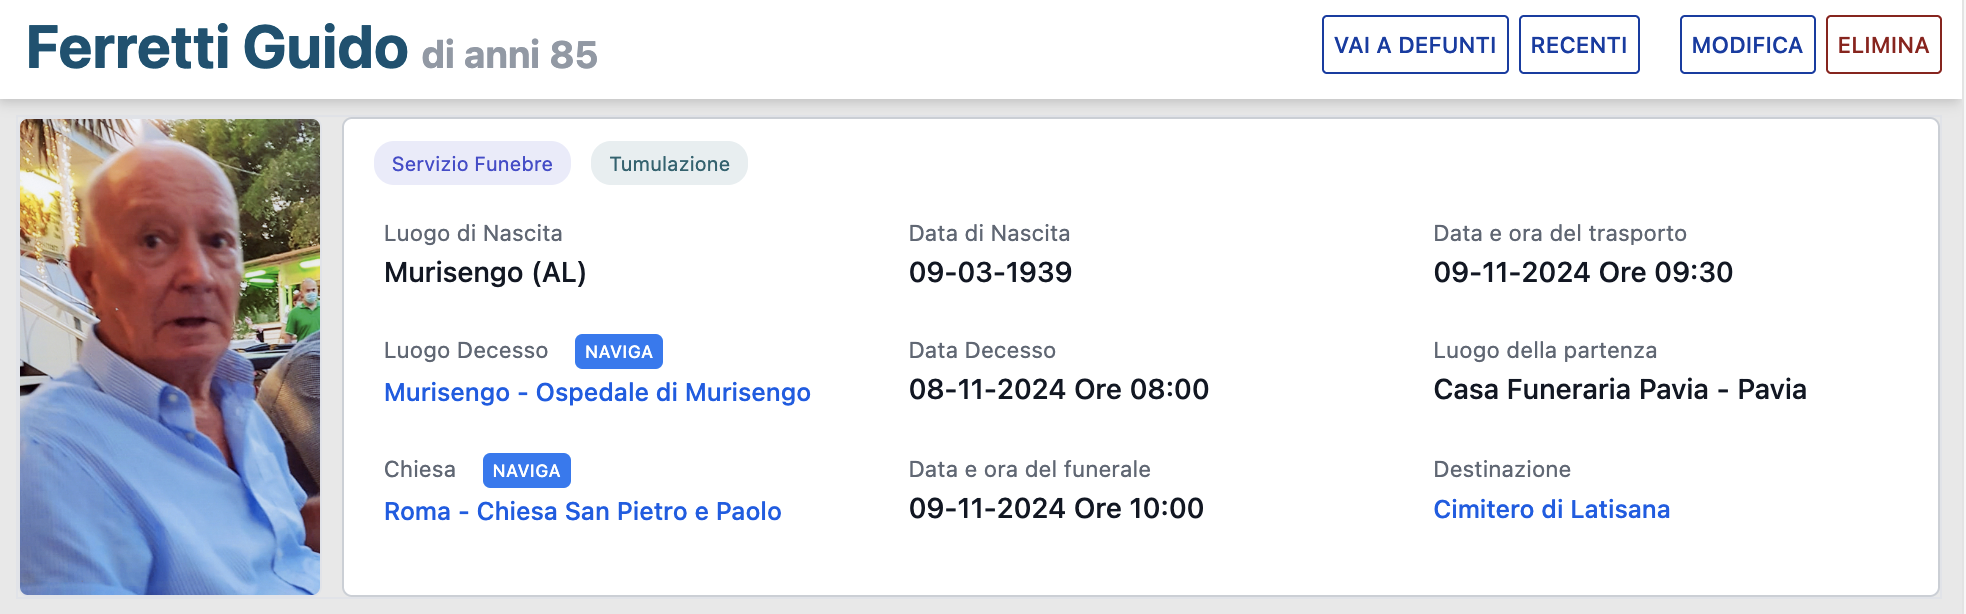The image size is (1966, 614).
Task: Click the VAI A DEFUNTI button
Action: point(1414,45)
